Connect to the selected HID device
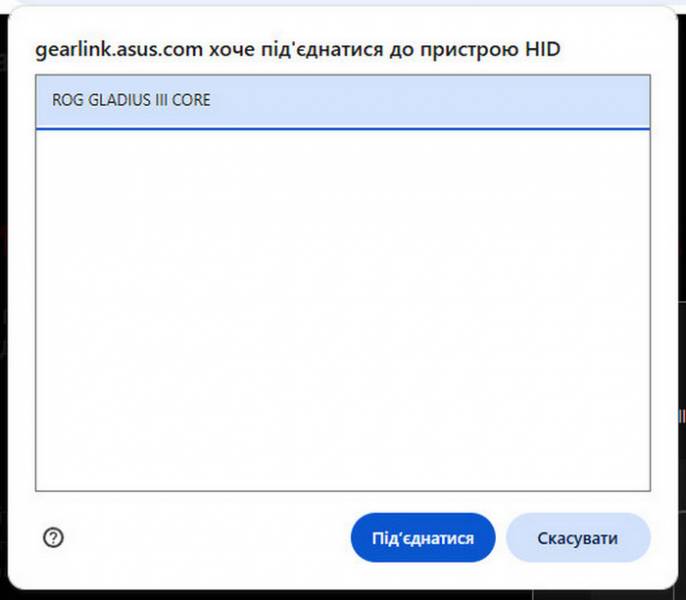The image size is (686, 600). [x=422, y=538]
